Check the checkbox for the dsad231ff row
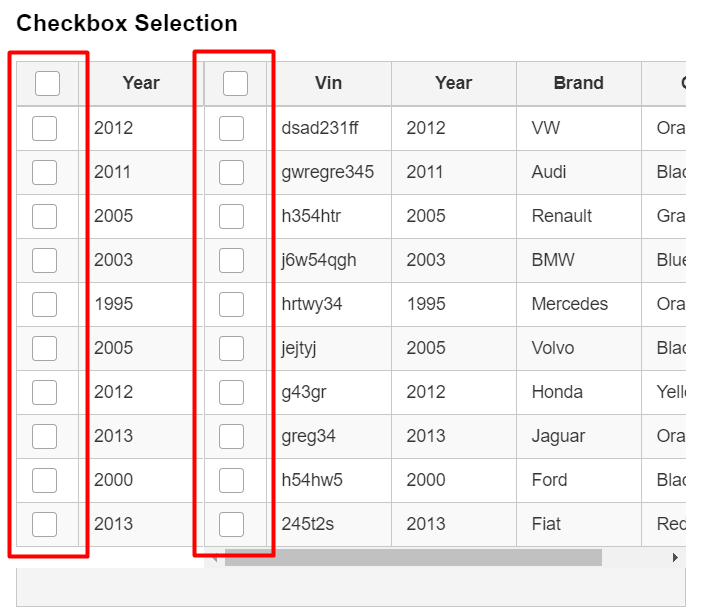The width and height of the screenshot is (714, 612). [x=231, y=128]
